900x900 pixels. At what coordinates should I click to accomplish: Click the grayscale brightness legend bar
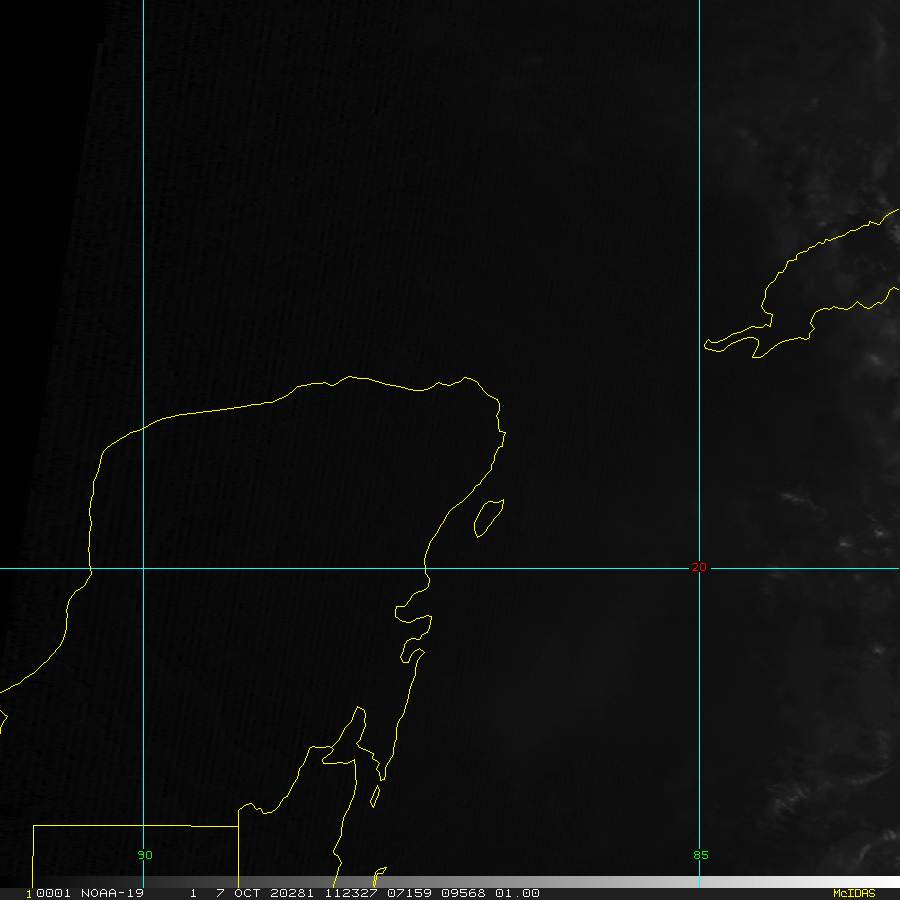[450, 882]
